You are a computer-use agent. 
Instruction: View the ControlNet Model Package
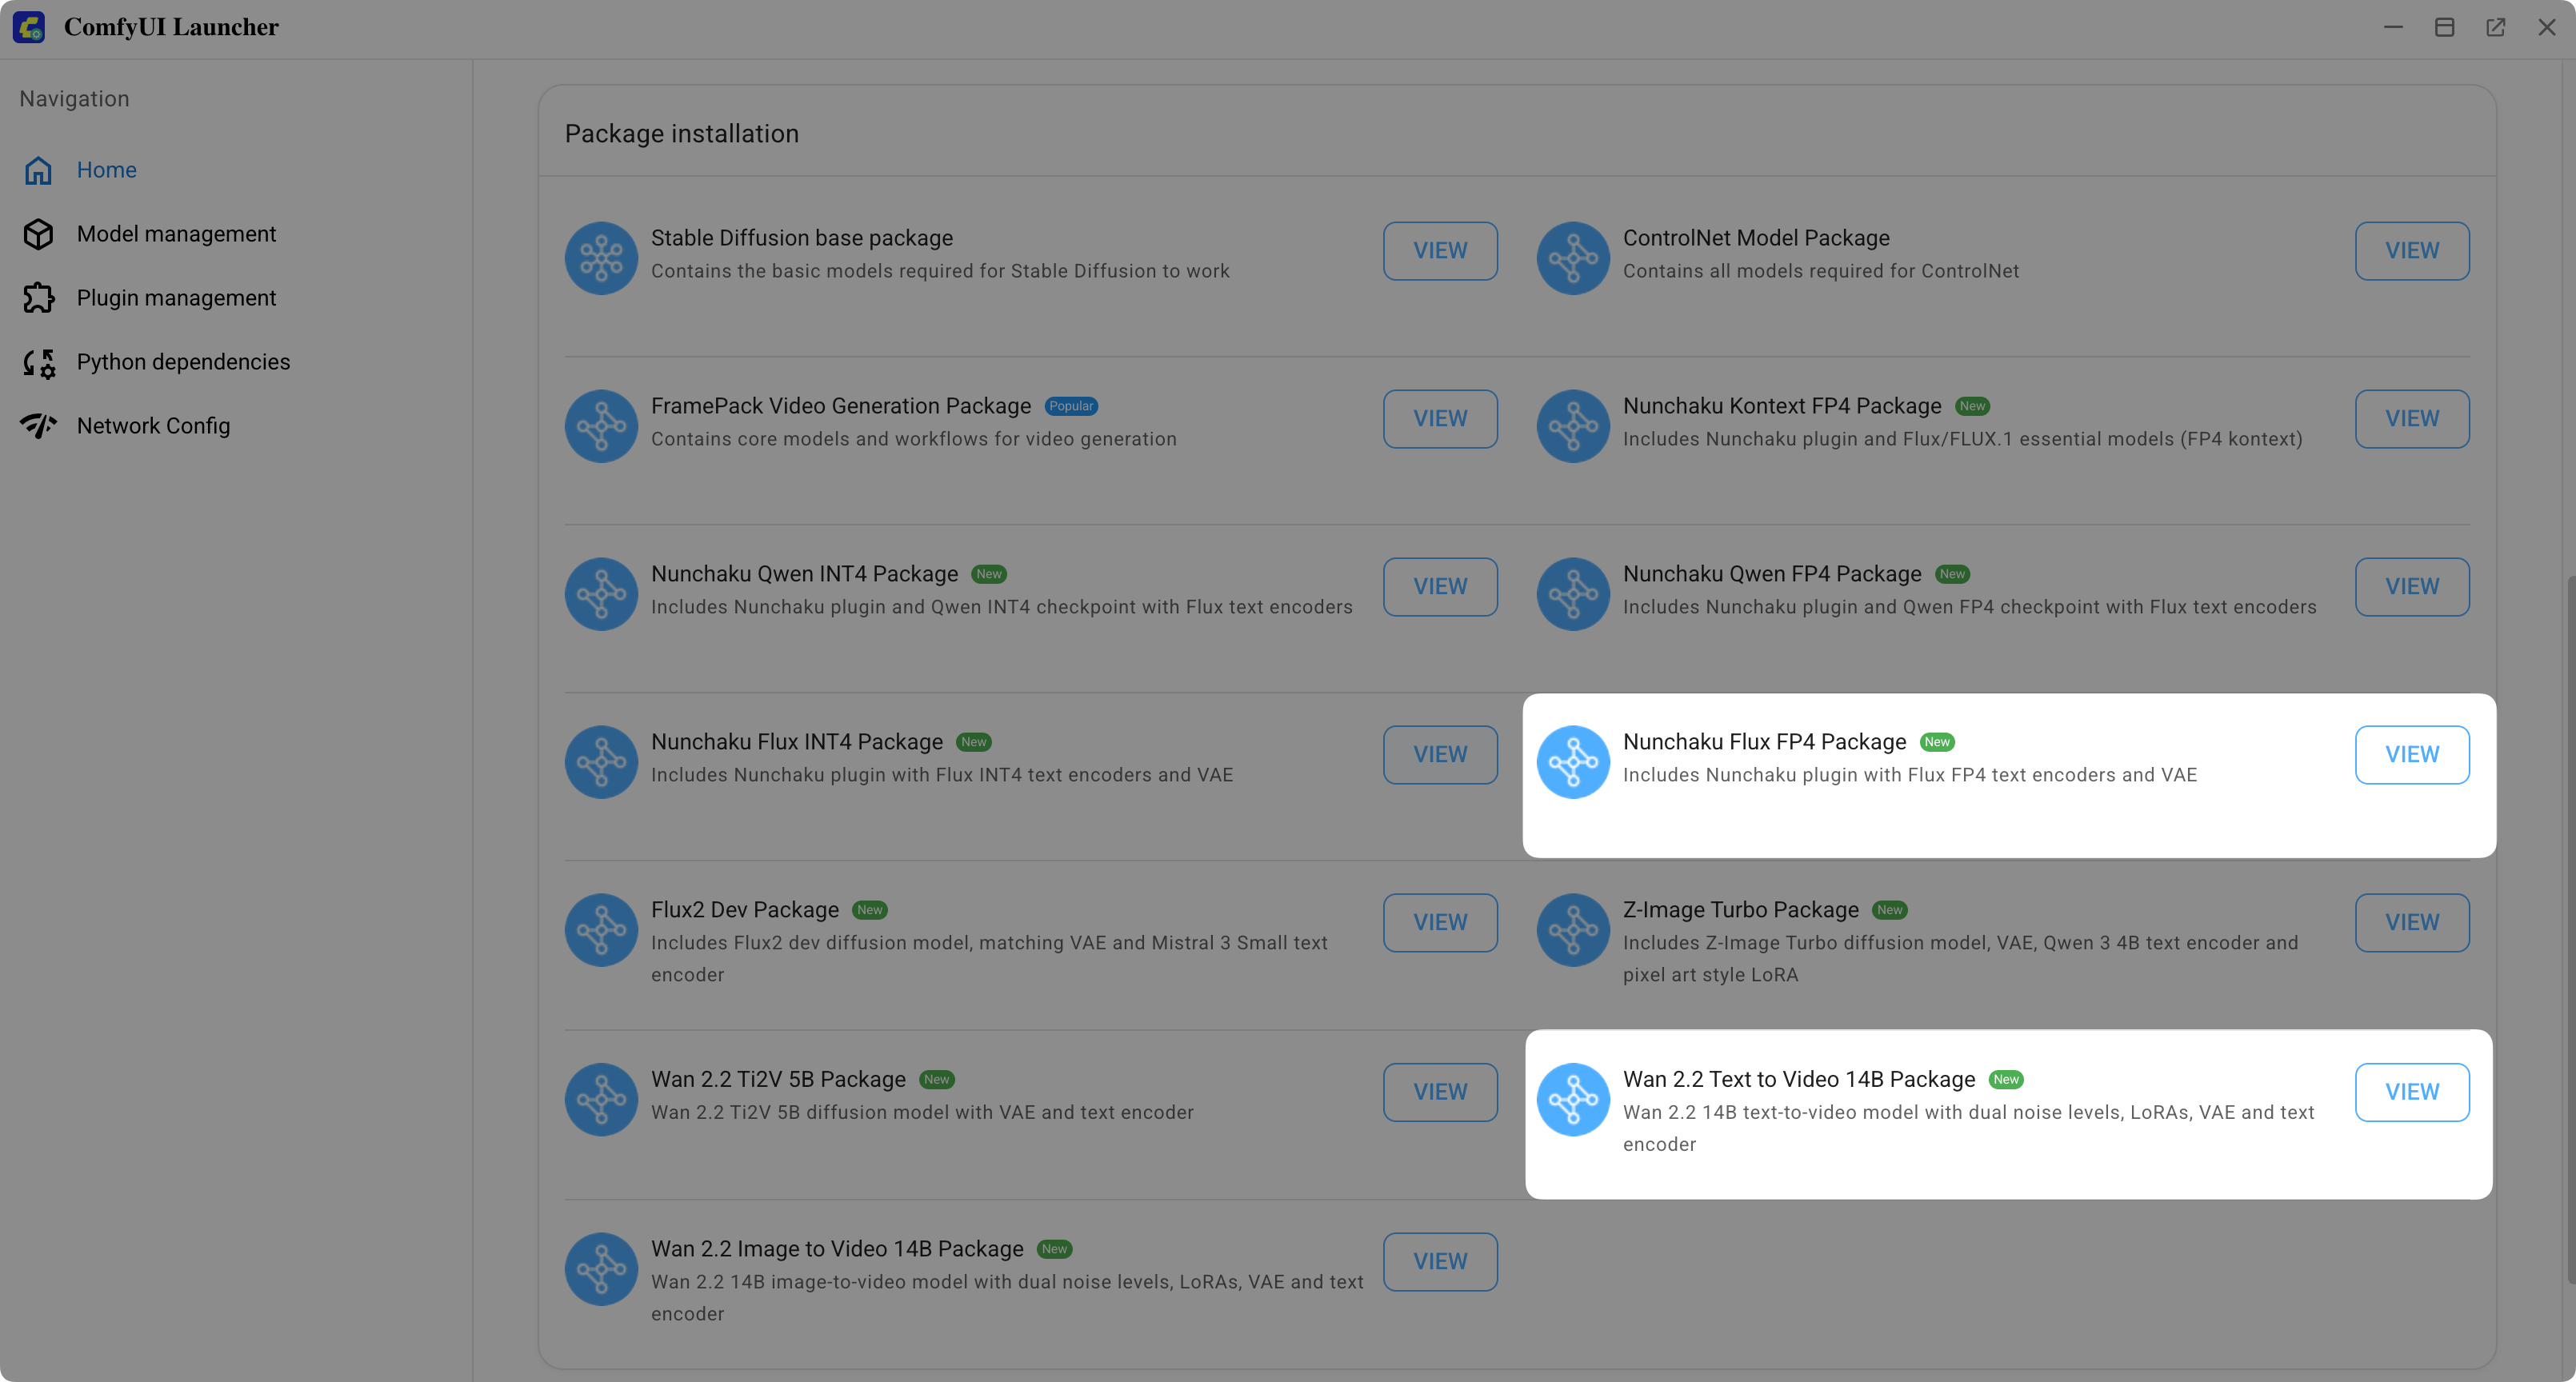[2411, 251]
